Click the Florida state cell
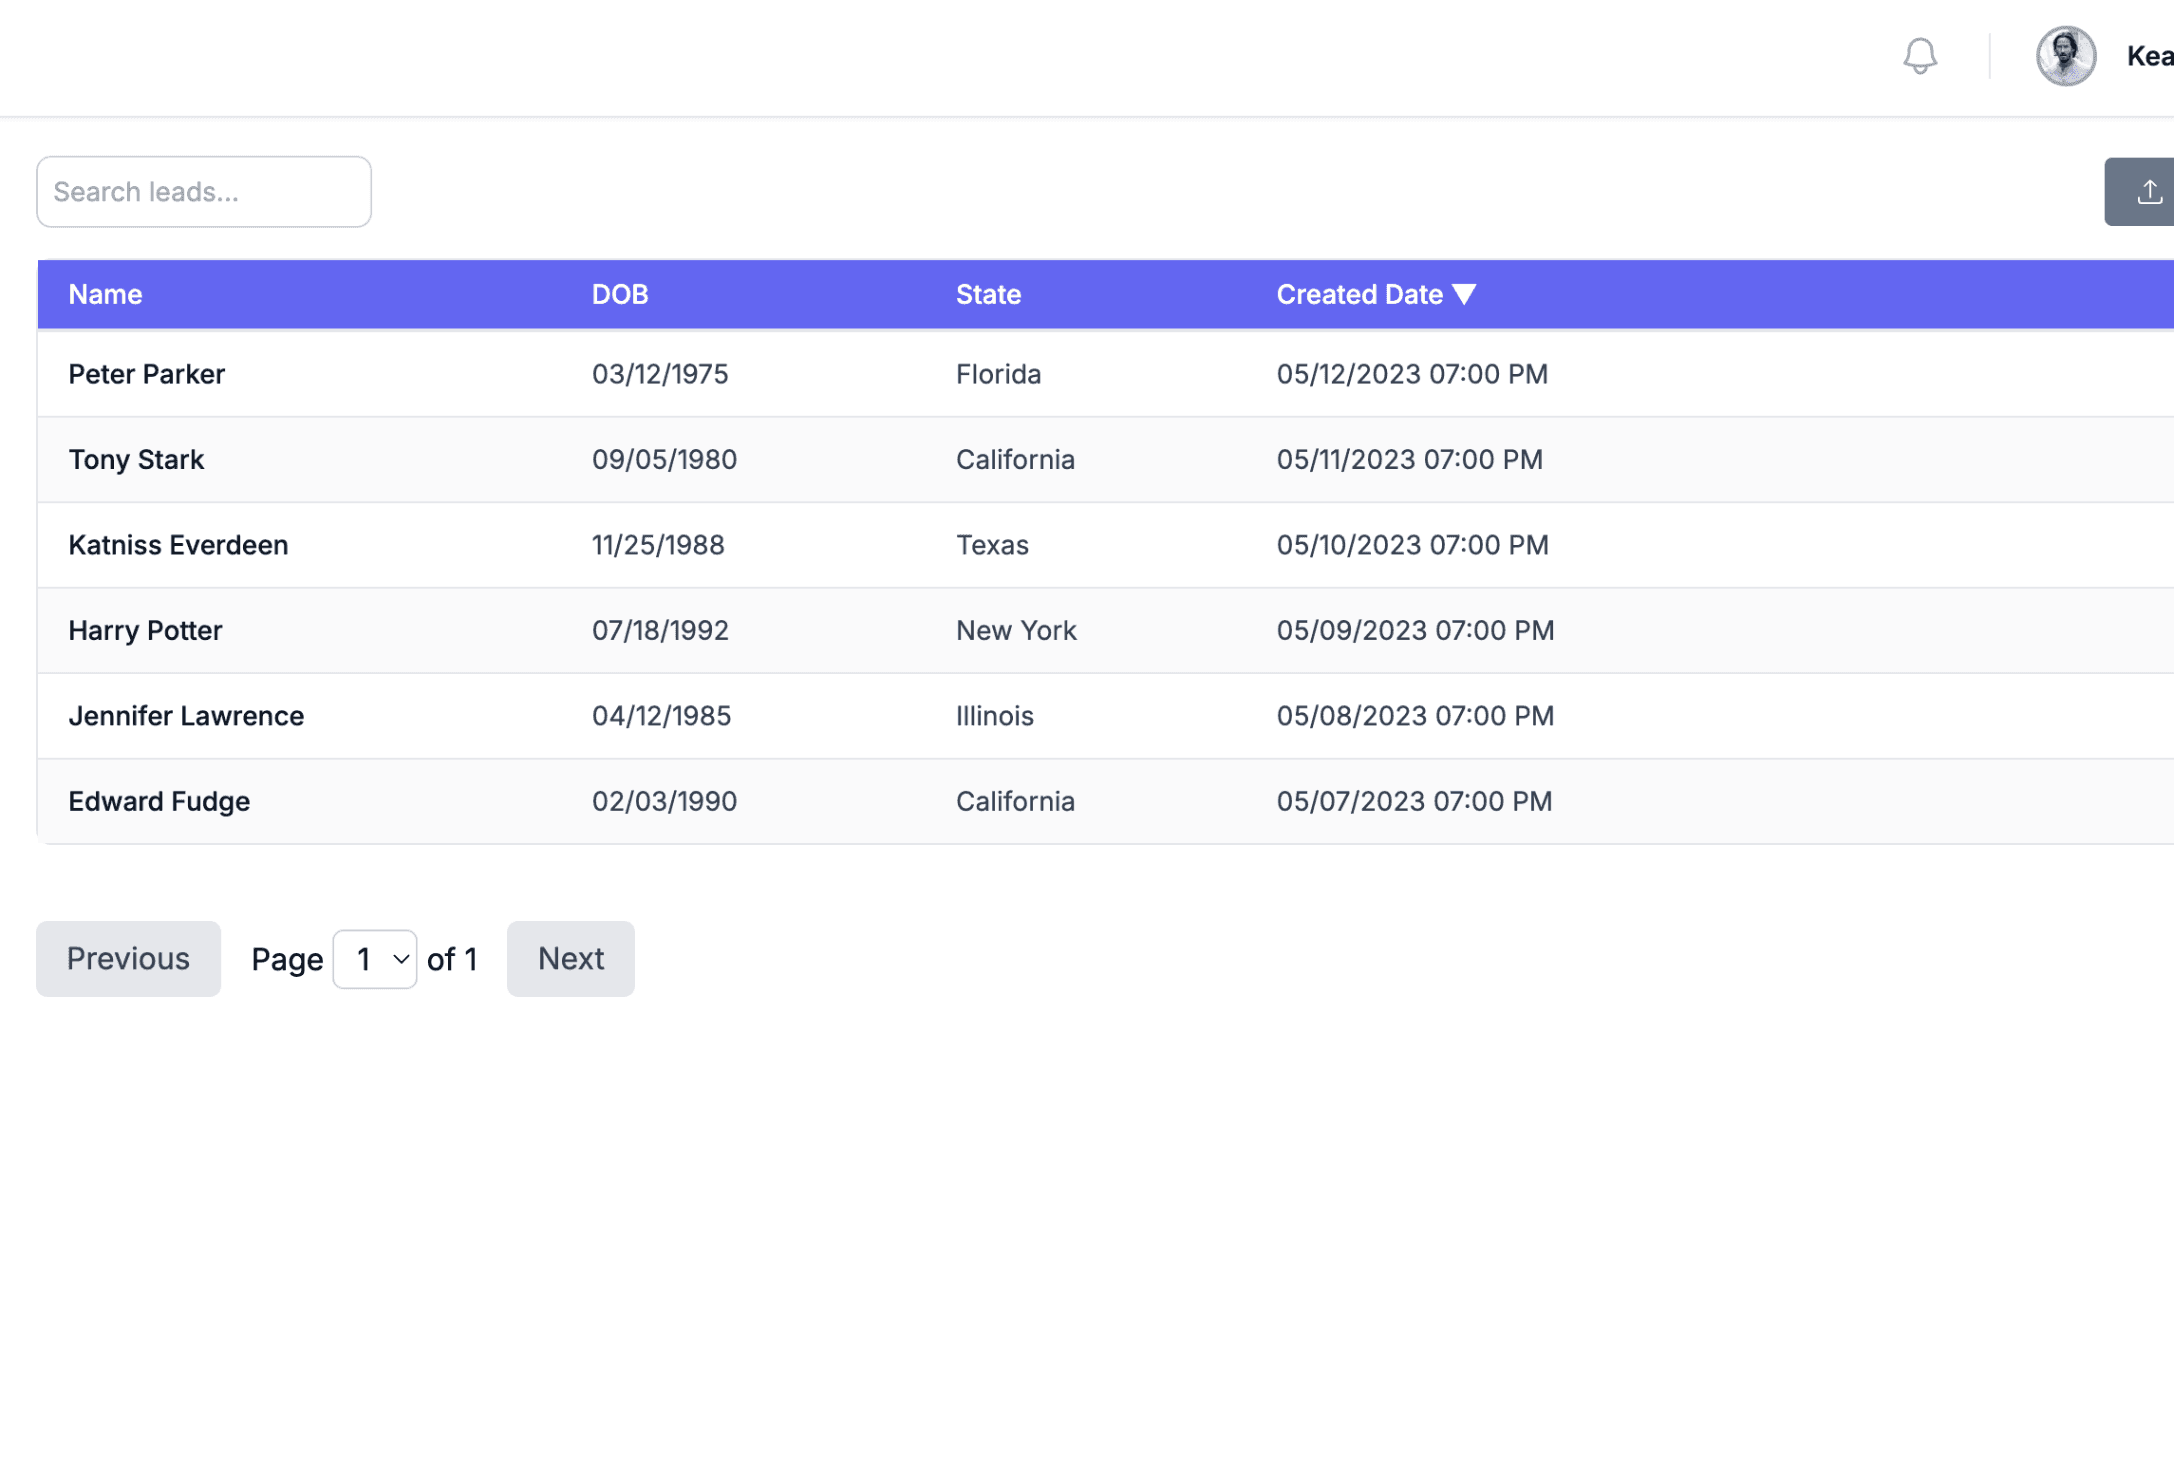 (998, 374)
